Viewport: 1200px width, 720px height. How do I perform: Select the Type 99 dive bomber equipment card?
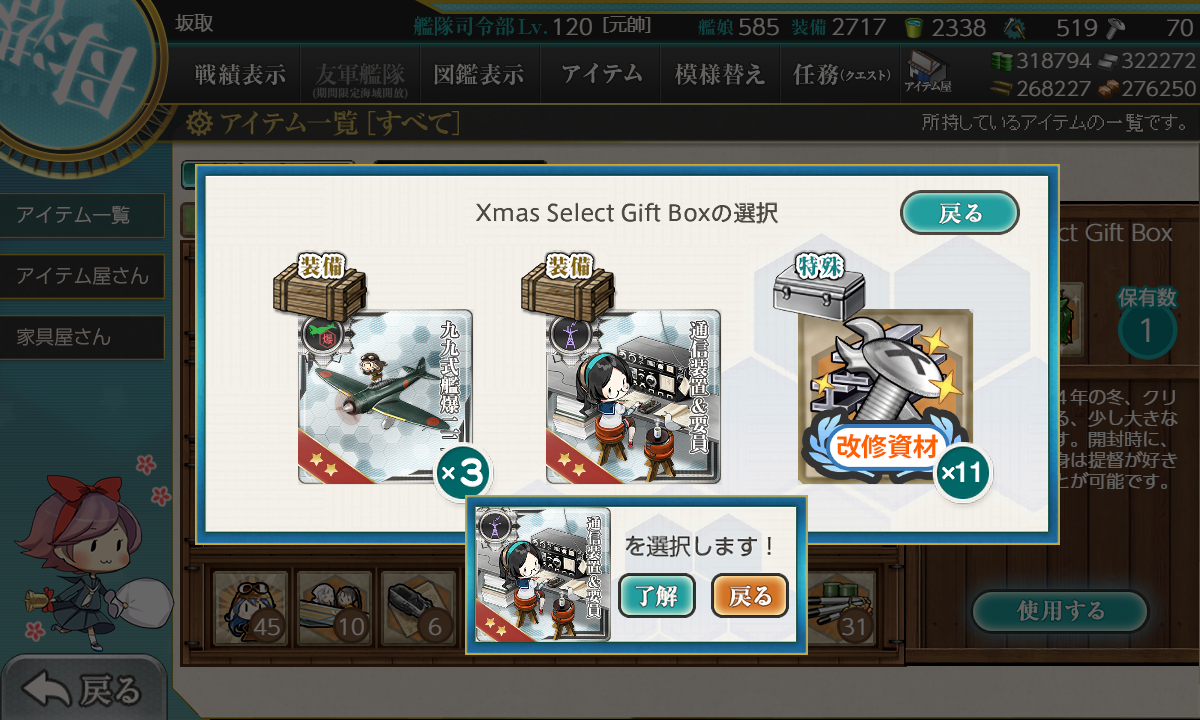(386, 396)
